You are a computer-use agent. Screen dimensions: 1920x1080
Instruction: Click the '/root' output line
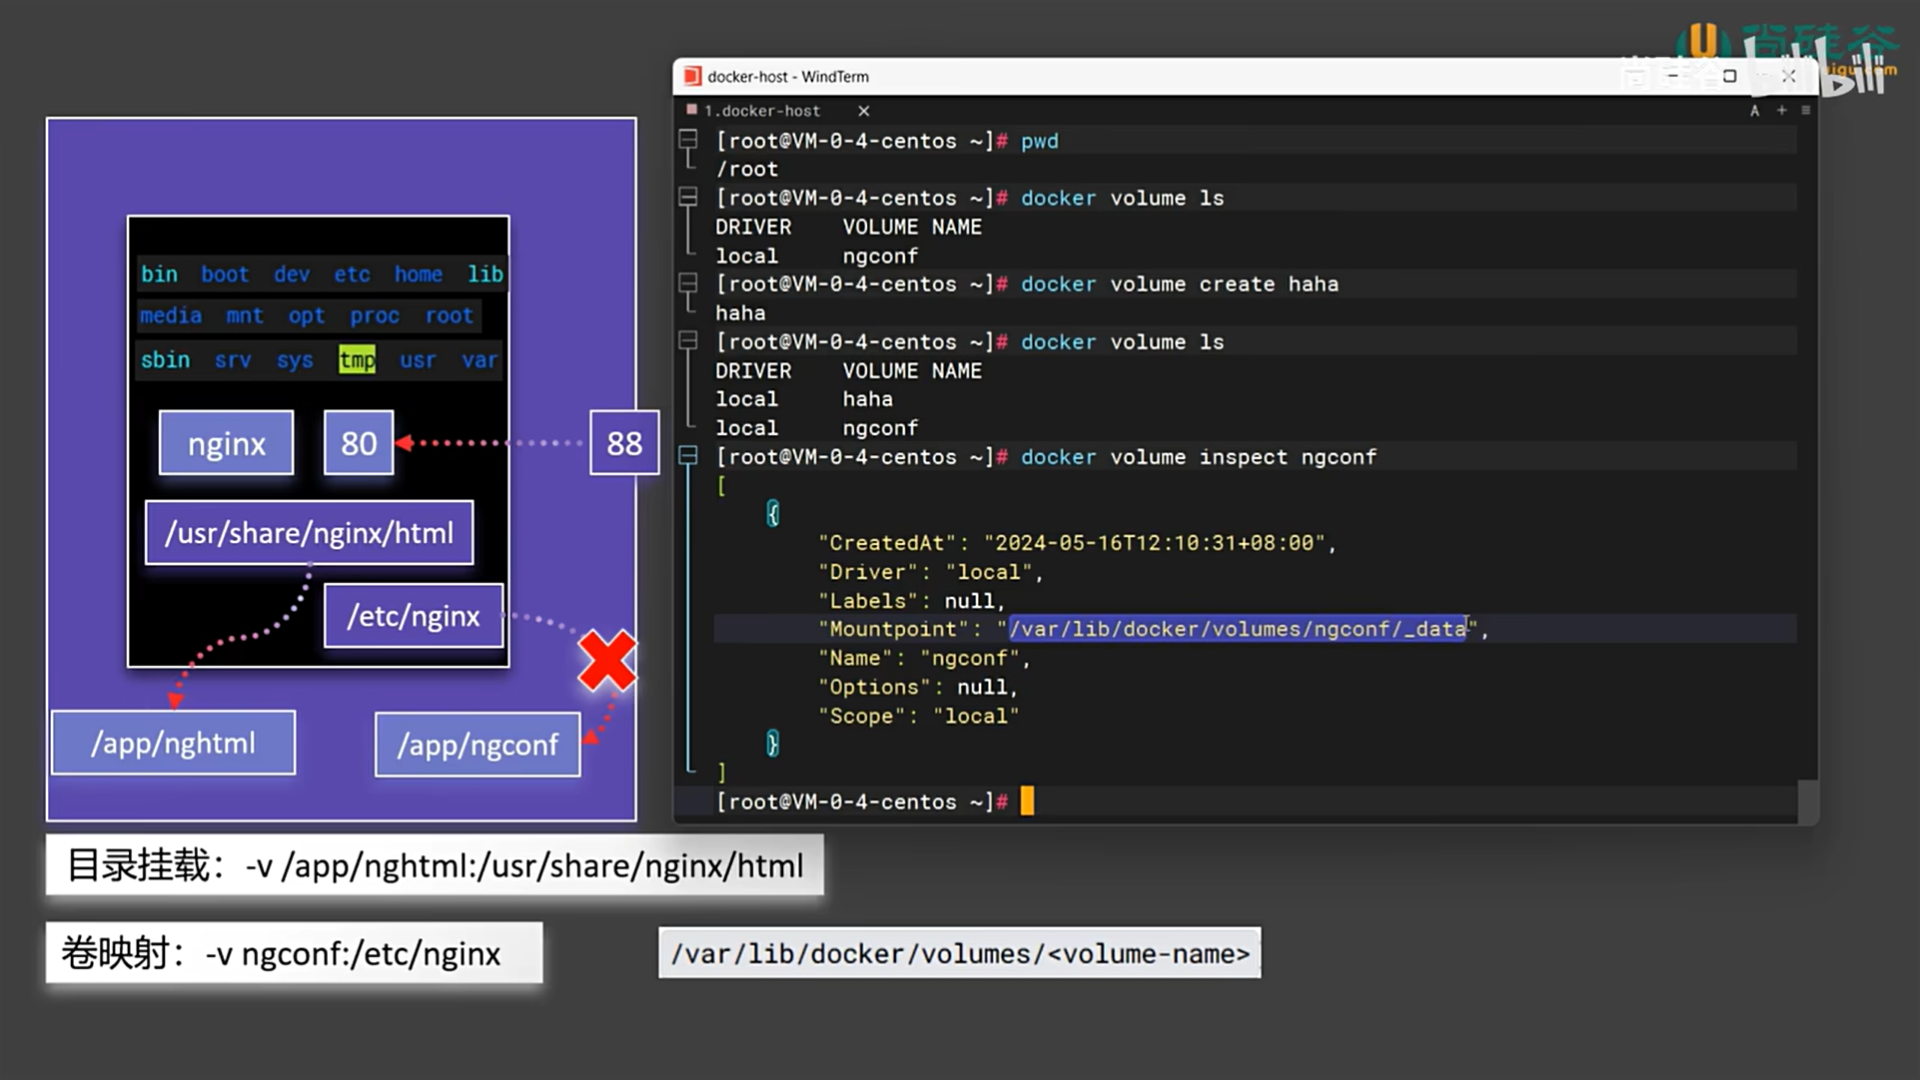747,169
